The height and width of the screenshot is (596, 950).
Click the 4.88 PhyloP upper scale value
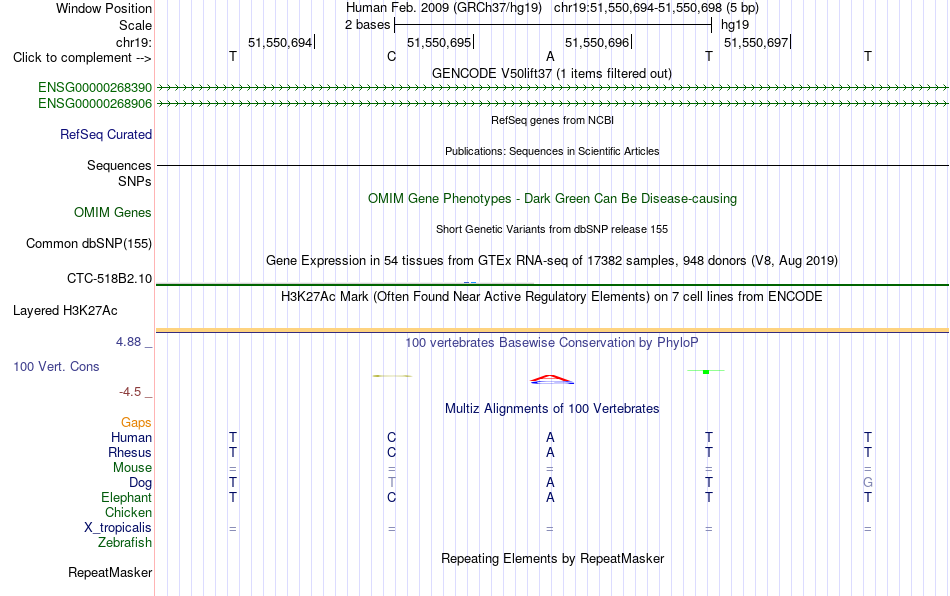click(x=128, y=342)
